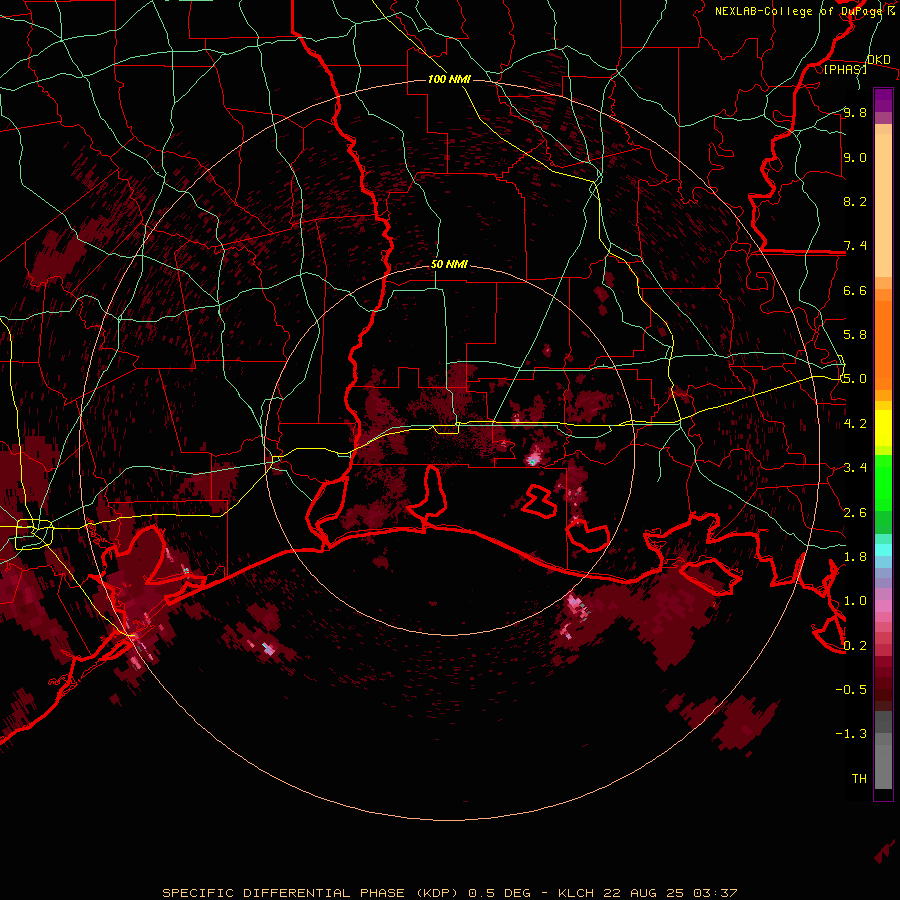Image resolution: width=900 pixels, height=900 pixels.
Task: Click the 1.8 scale value
Action: click(855, 557)
